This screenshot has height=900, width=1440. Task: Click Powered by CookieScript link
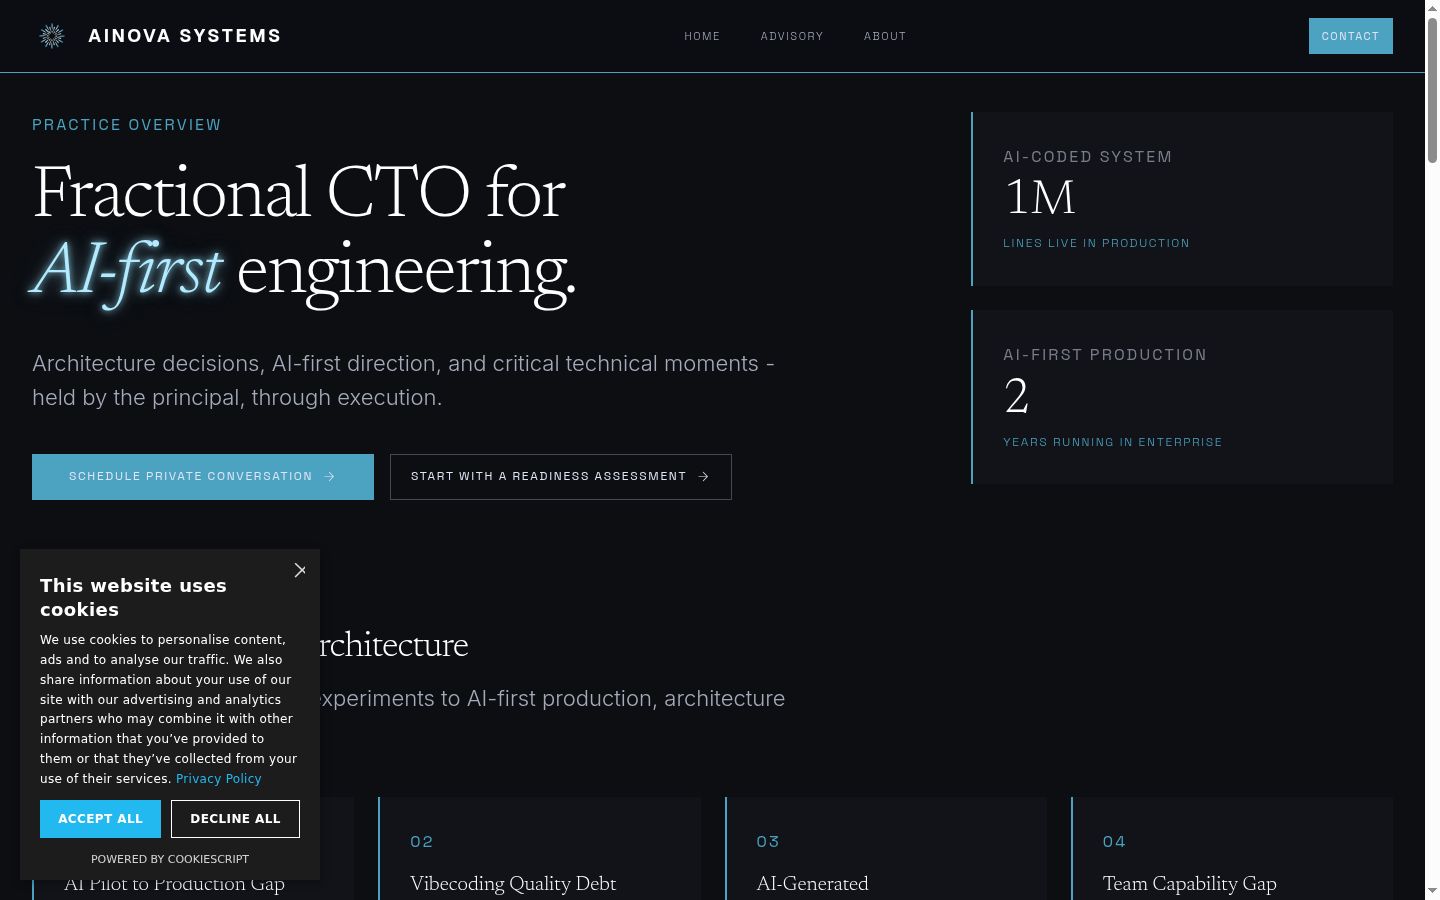point(170,859)
